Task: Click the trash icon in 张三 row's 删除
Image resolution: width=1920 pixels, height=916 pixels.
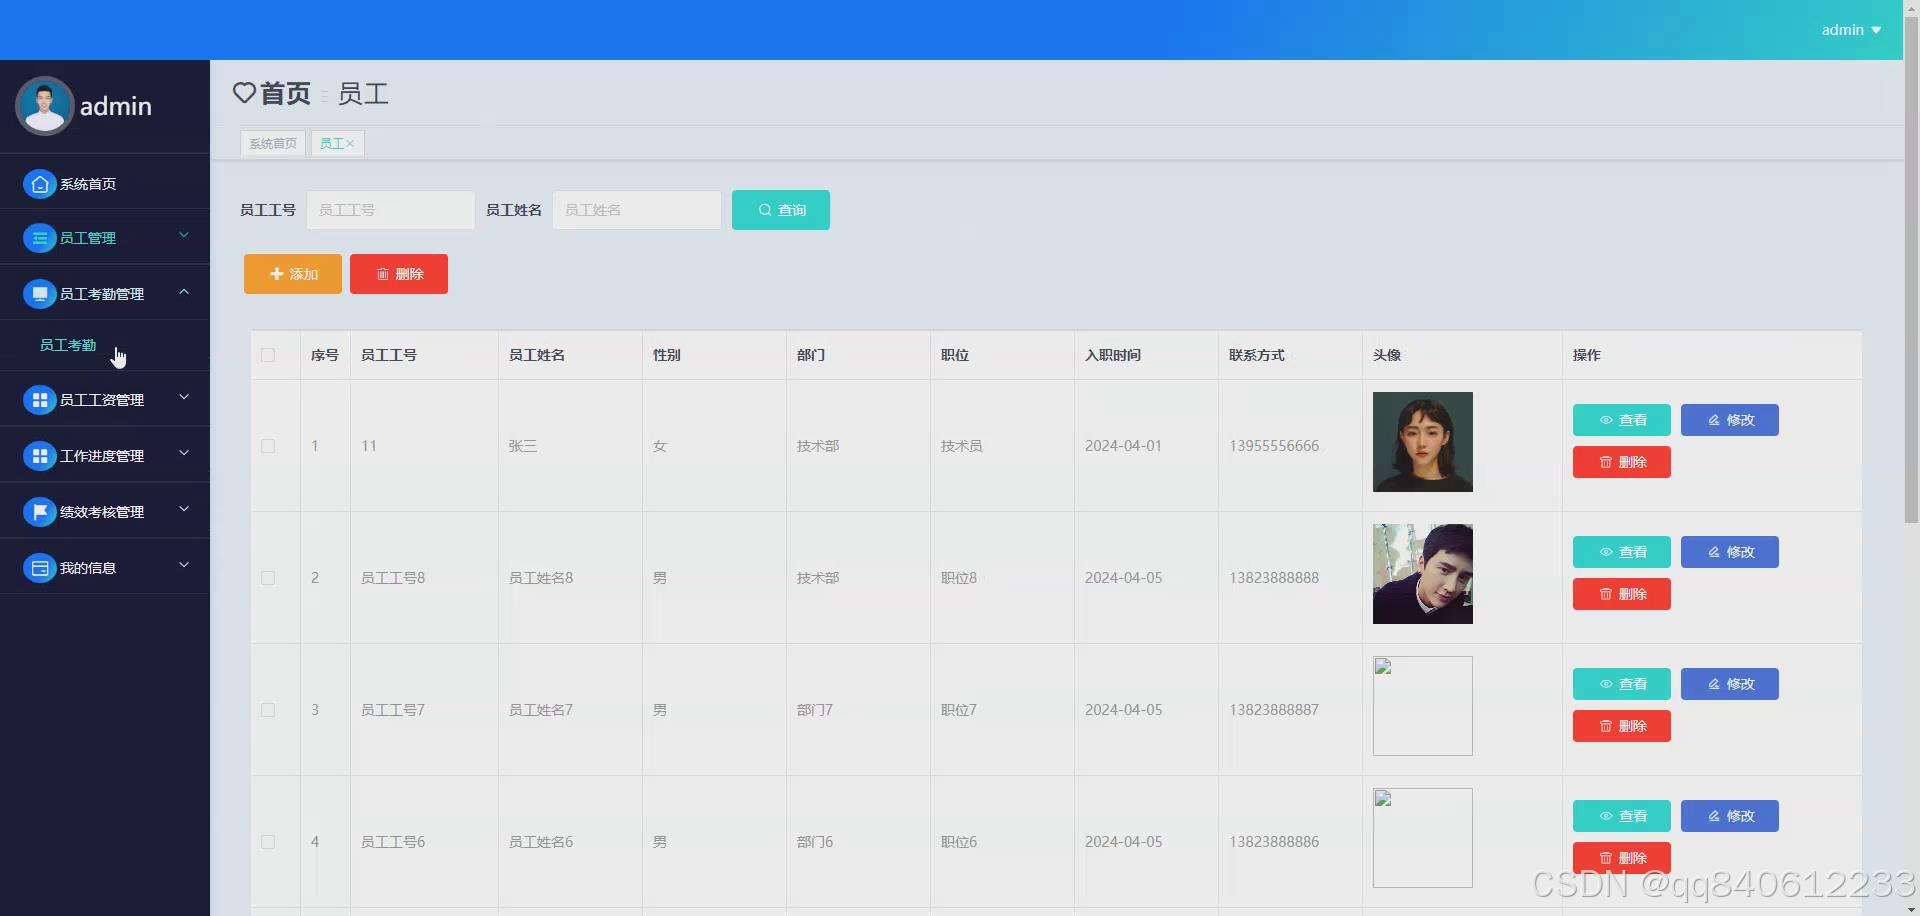Action: [1606, 462]
